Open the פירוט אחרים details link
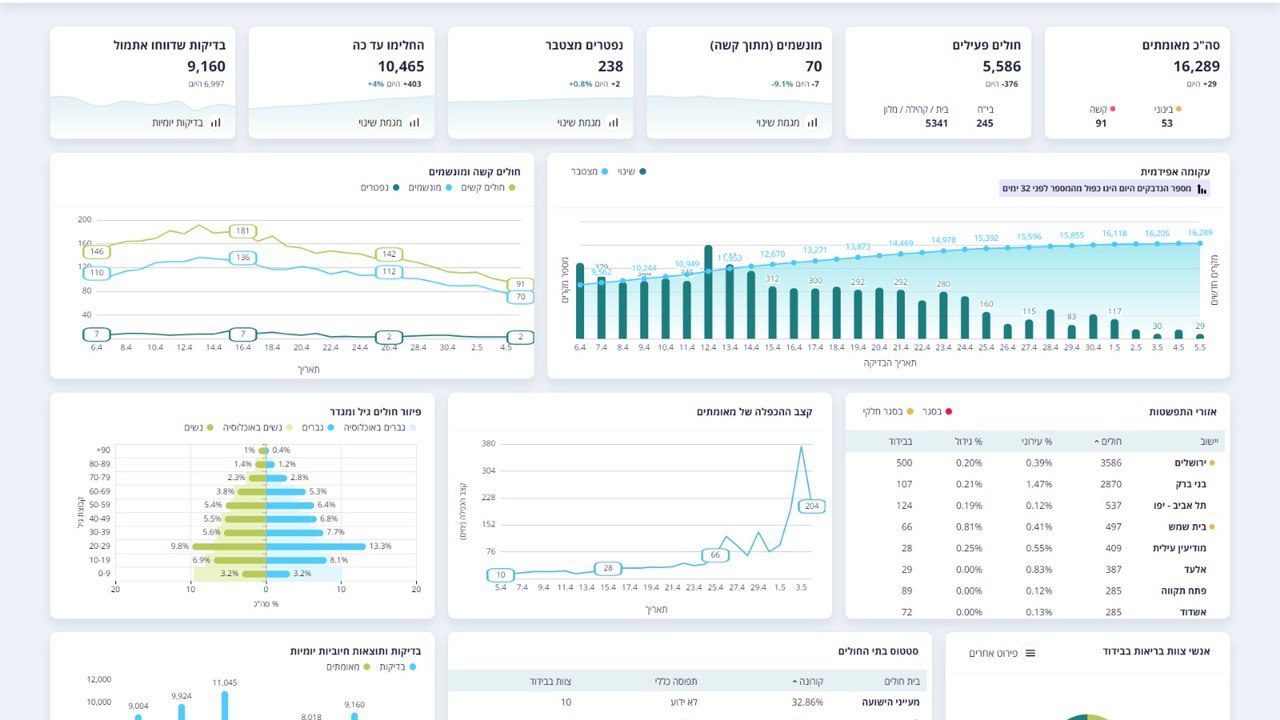The height and width of the screenshot is (720, 1280). [993, 653]
